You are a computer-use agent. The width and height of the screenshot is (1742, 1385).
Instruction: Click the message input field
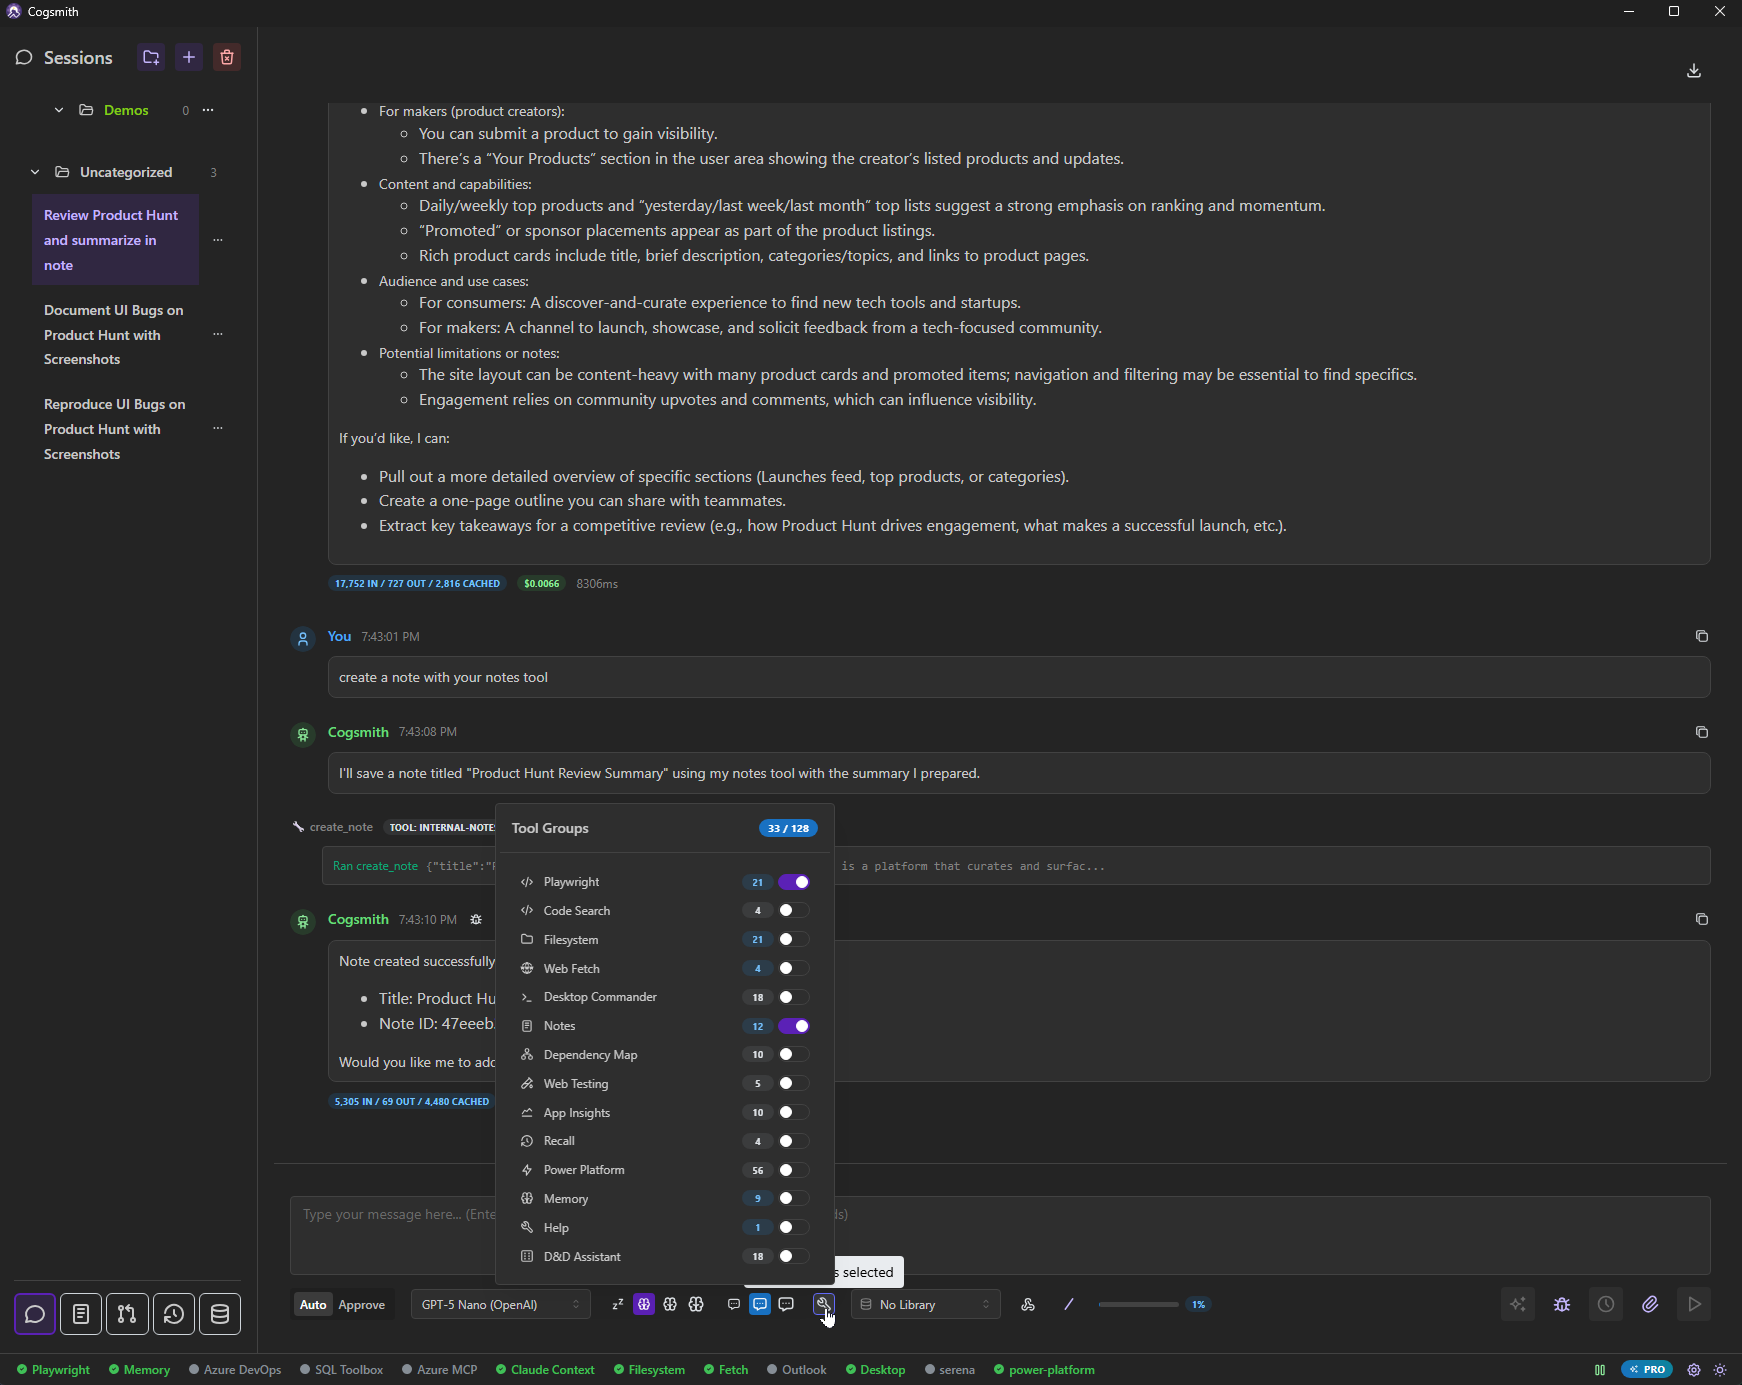pos(1000,1235)
